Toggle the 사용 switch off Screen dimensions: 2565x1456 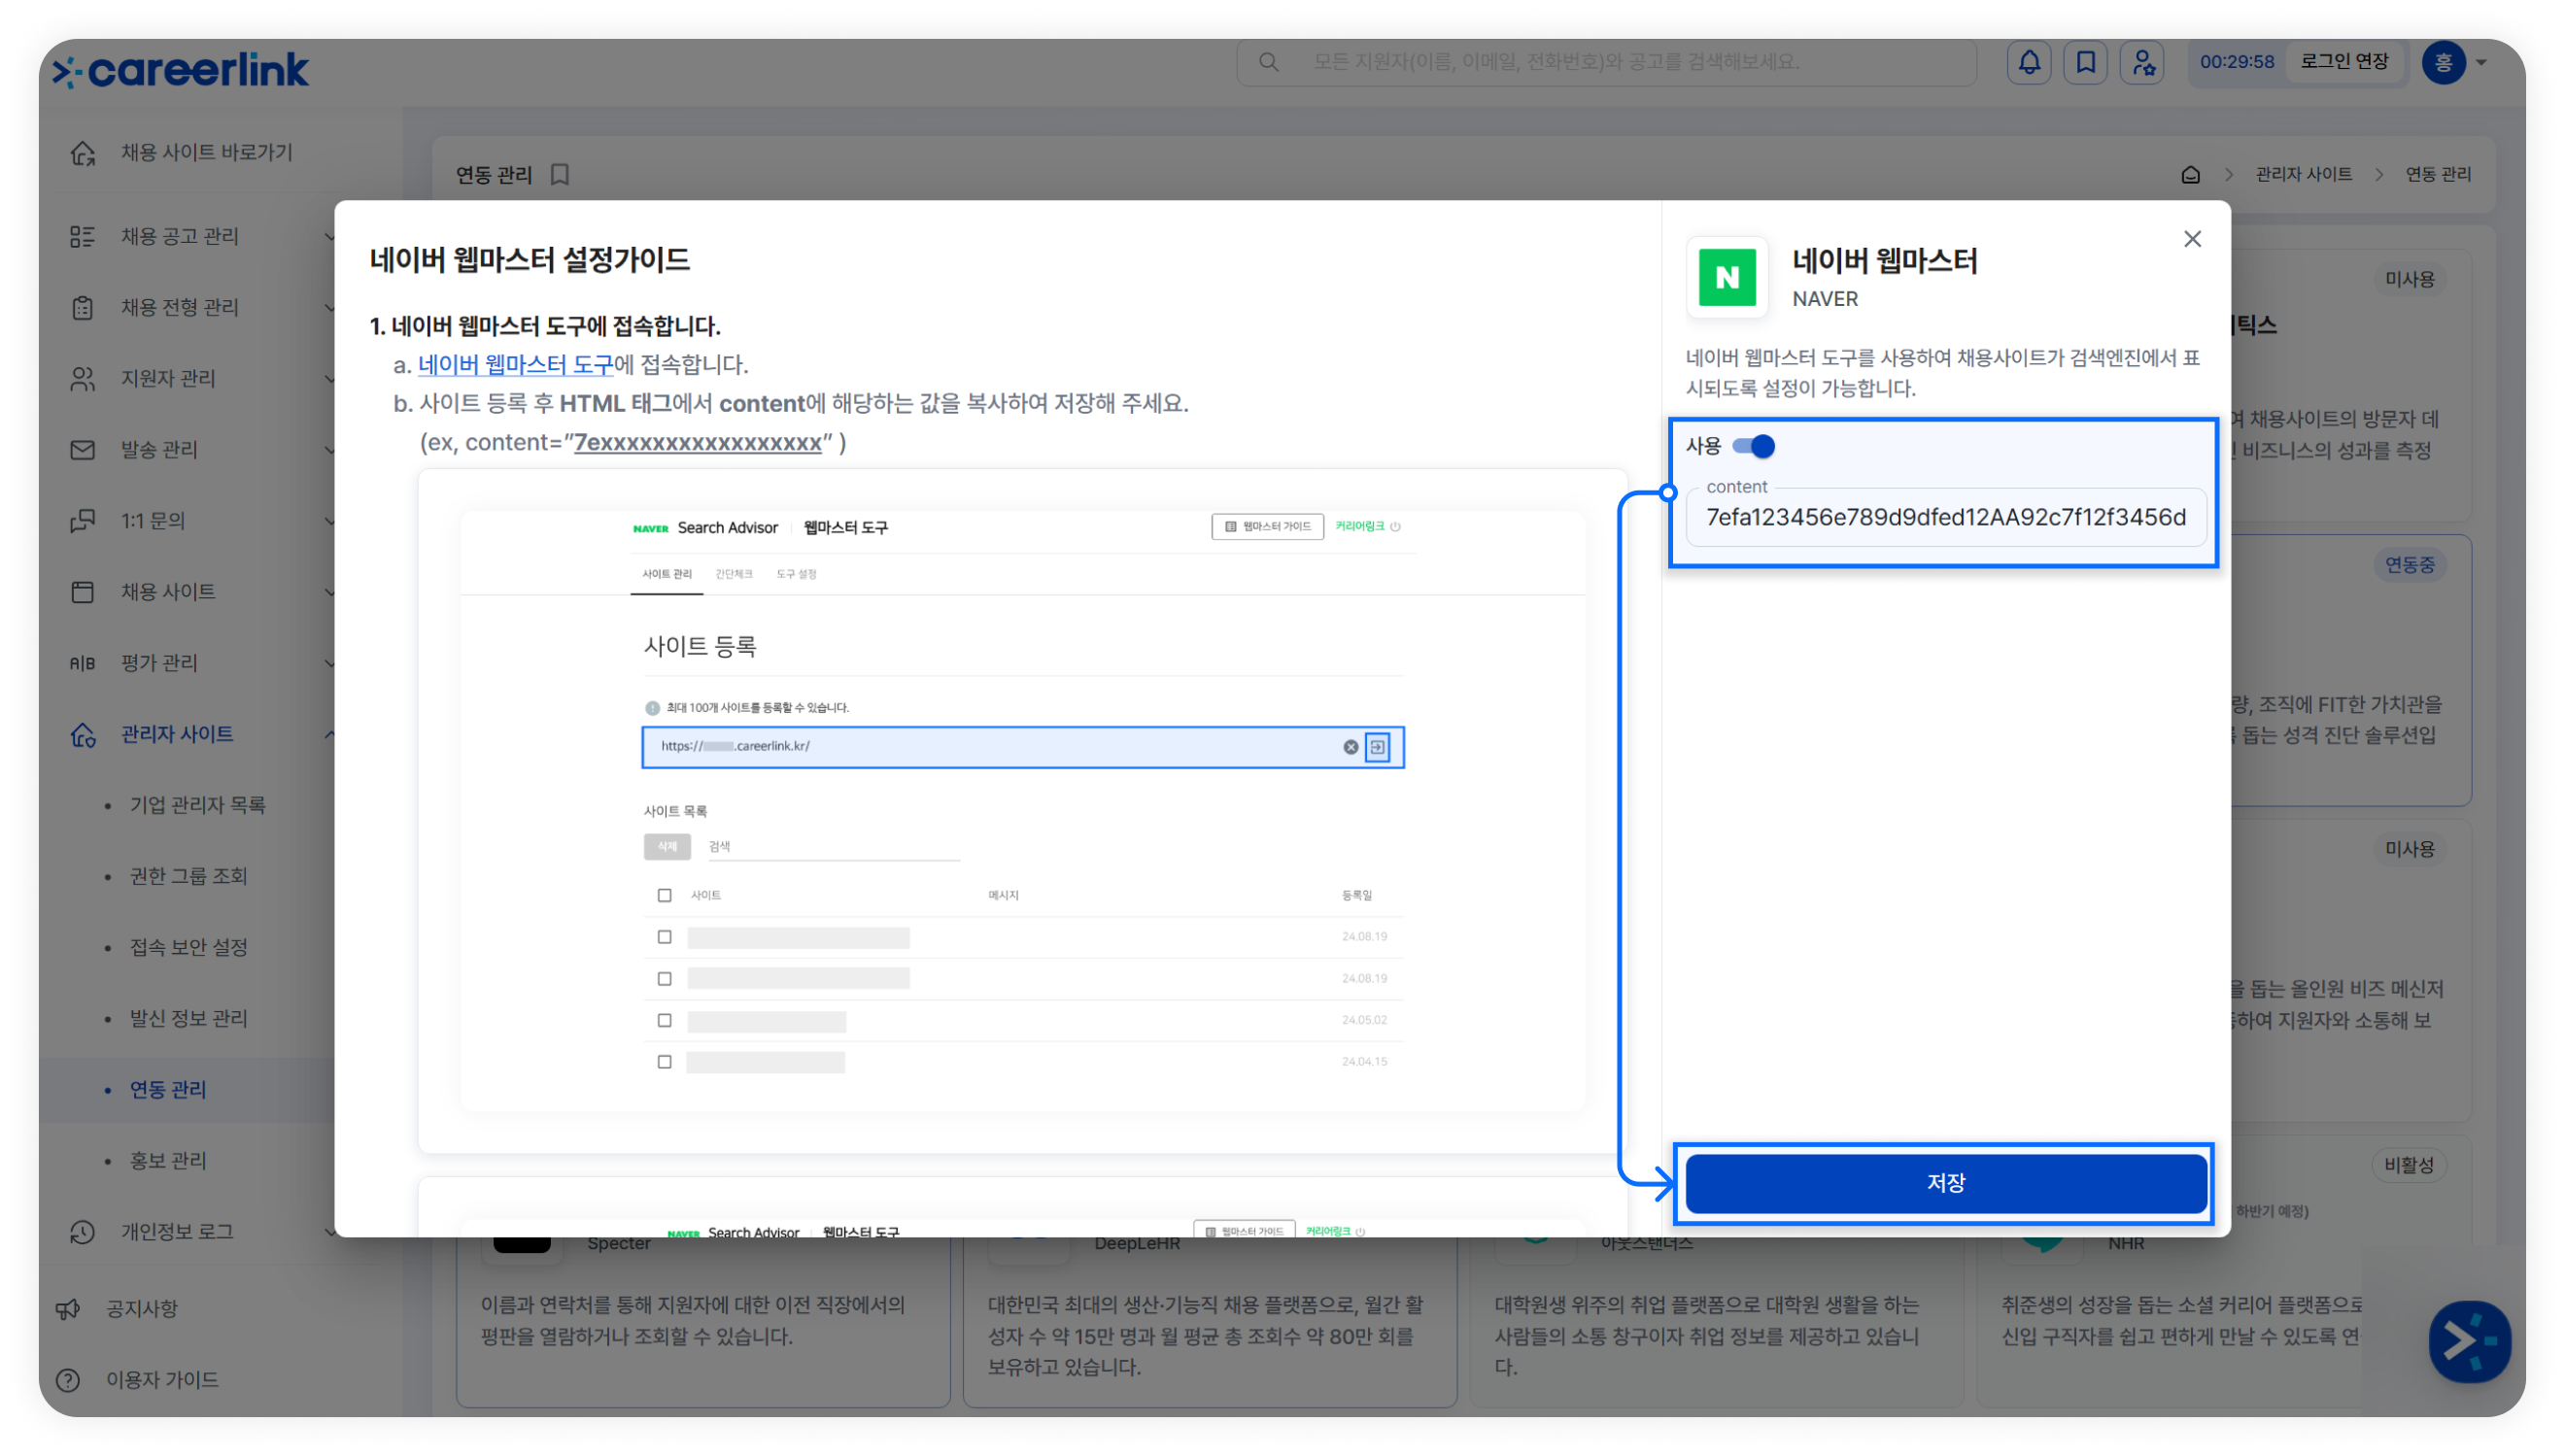pos(1753,446)
